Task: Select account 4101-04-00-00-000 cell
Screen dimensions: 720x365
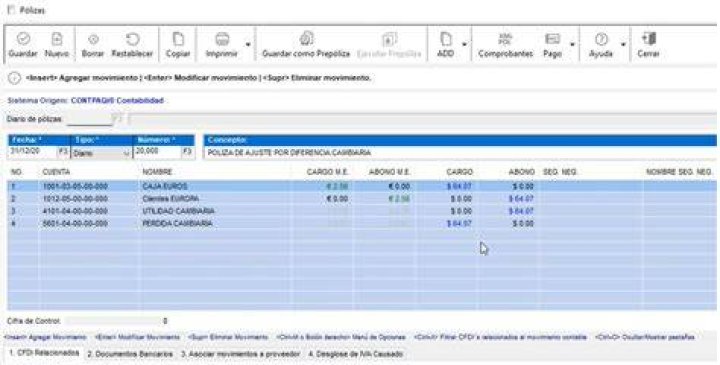Action: click(x=75, y=211)
